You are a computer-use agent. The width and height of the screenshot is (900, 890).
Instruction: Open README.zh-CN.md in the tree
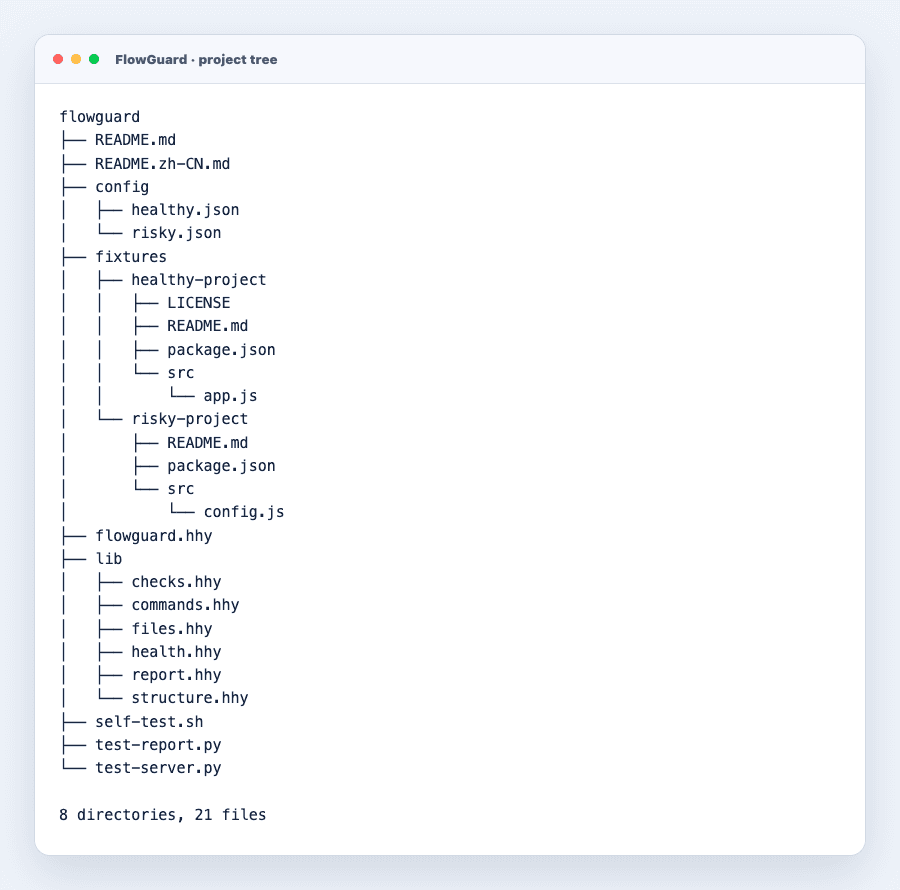162,164
